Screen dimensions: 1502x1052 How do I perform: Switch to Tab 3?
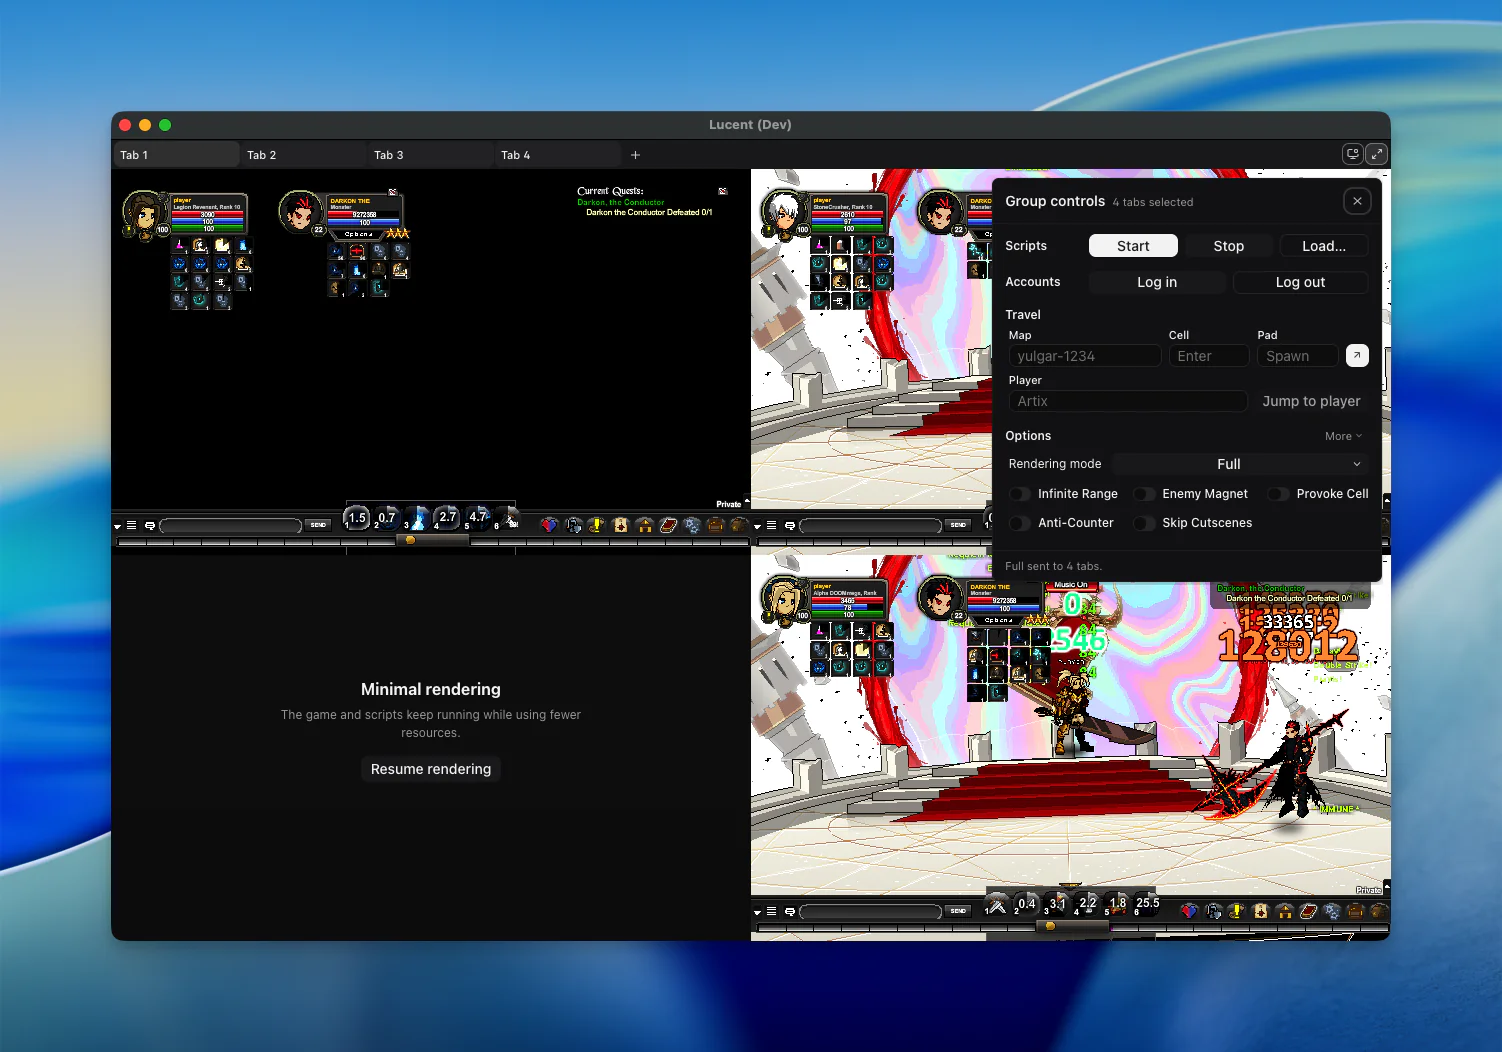430,155
